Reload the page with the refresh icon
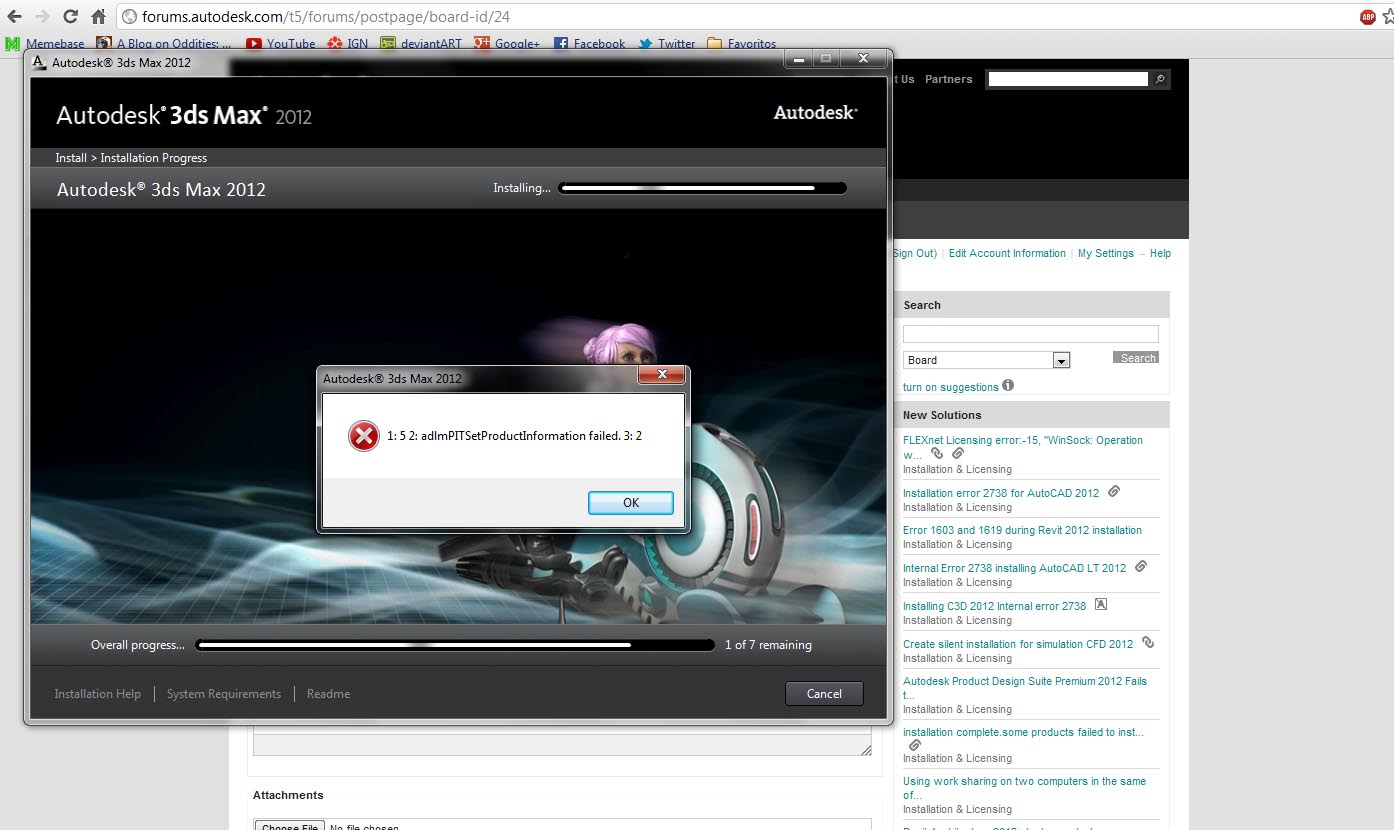Viewport: 1394px width, 830px height. (70, 17)
